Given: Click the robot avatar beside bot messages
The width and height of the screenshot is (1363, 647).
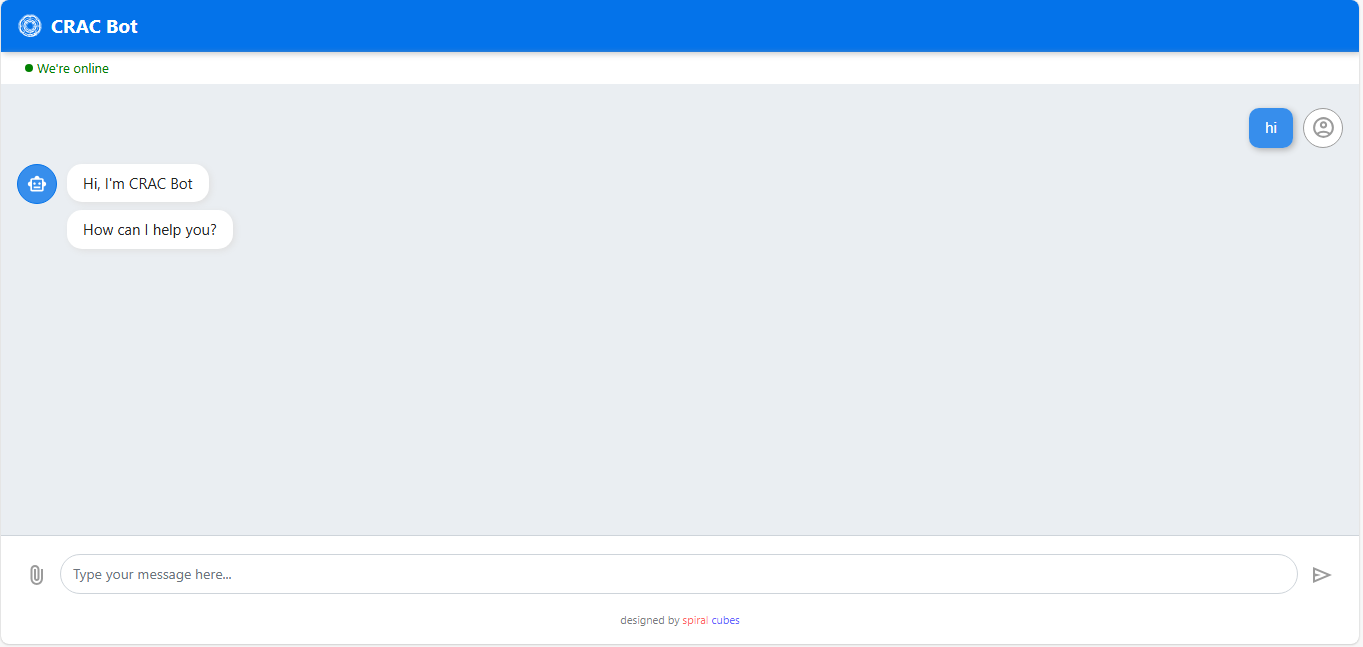Looking at the screenshot, I should 37,184.
